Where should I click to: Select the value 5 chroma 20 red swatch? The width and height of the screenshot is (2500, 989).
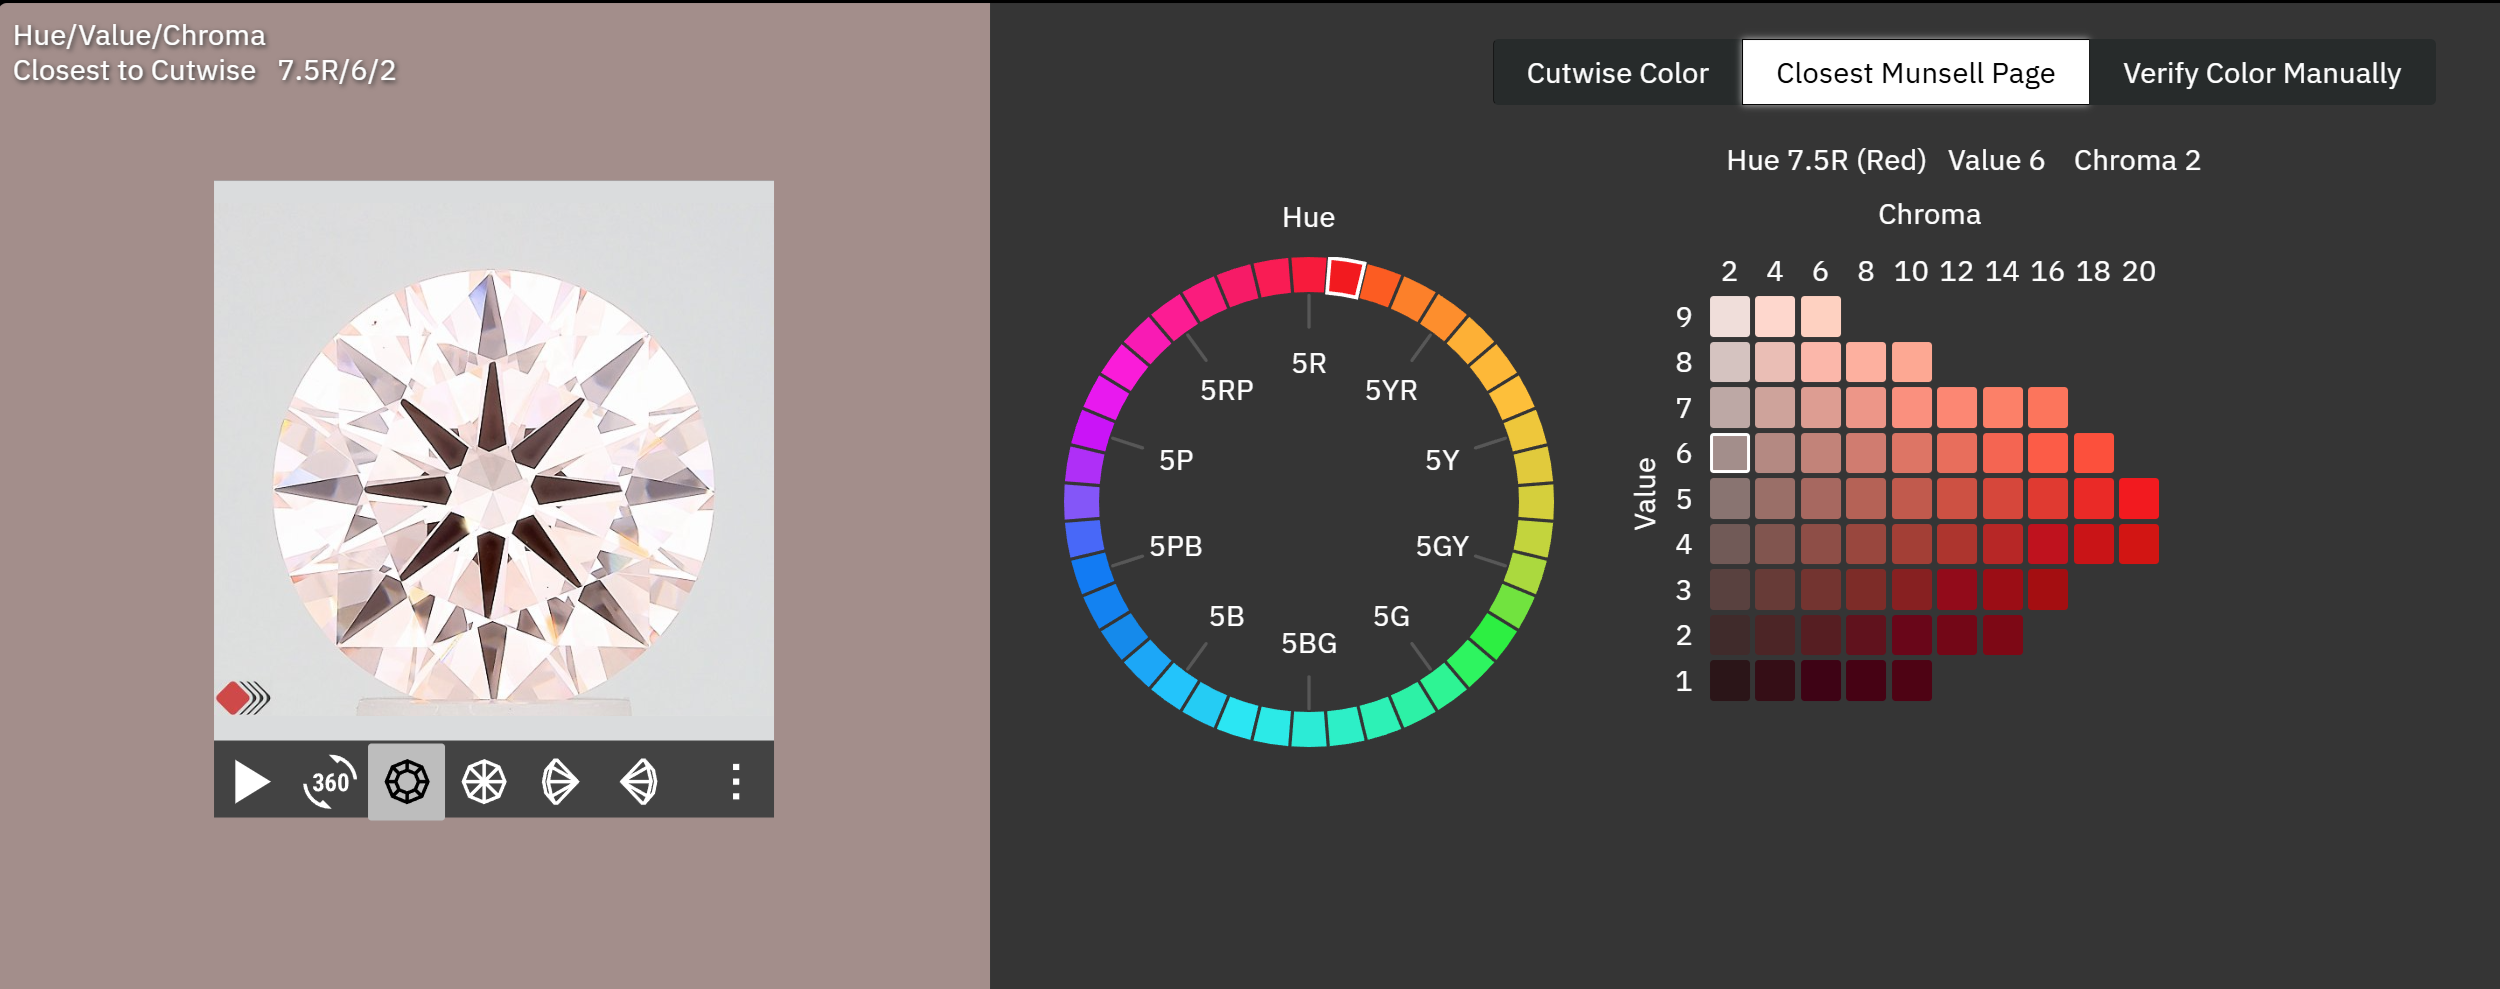click(2138, 499)
